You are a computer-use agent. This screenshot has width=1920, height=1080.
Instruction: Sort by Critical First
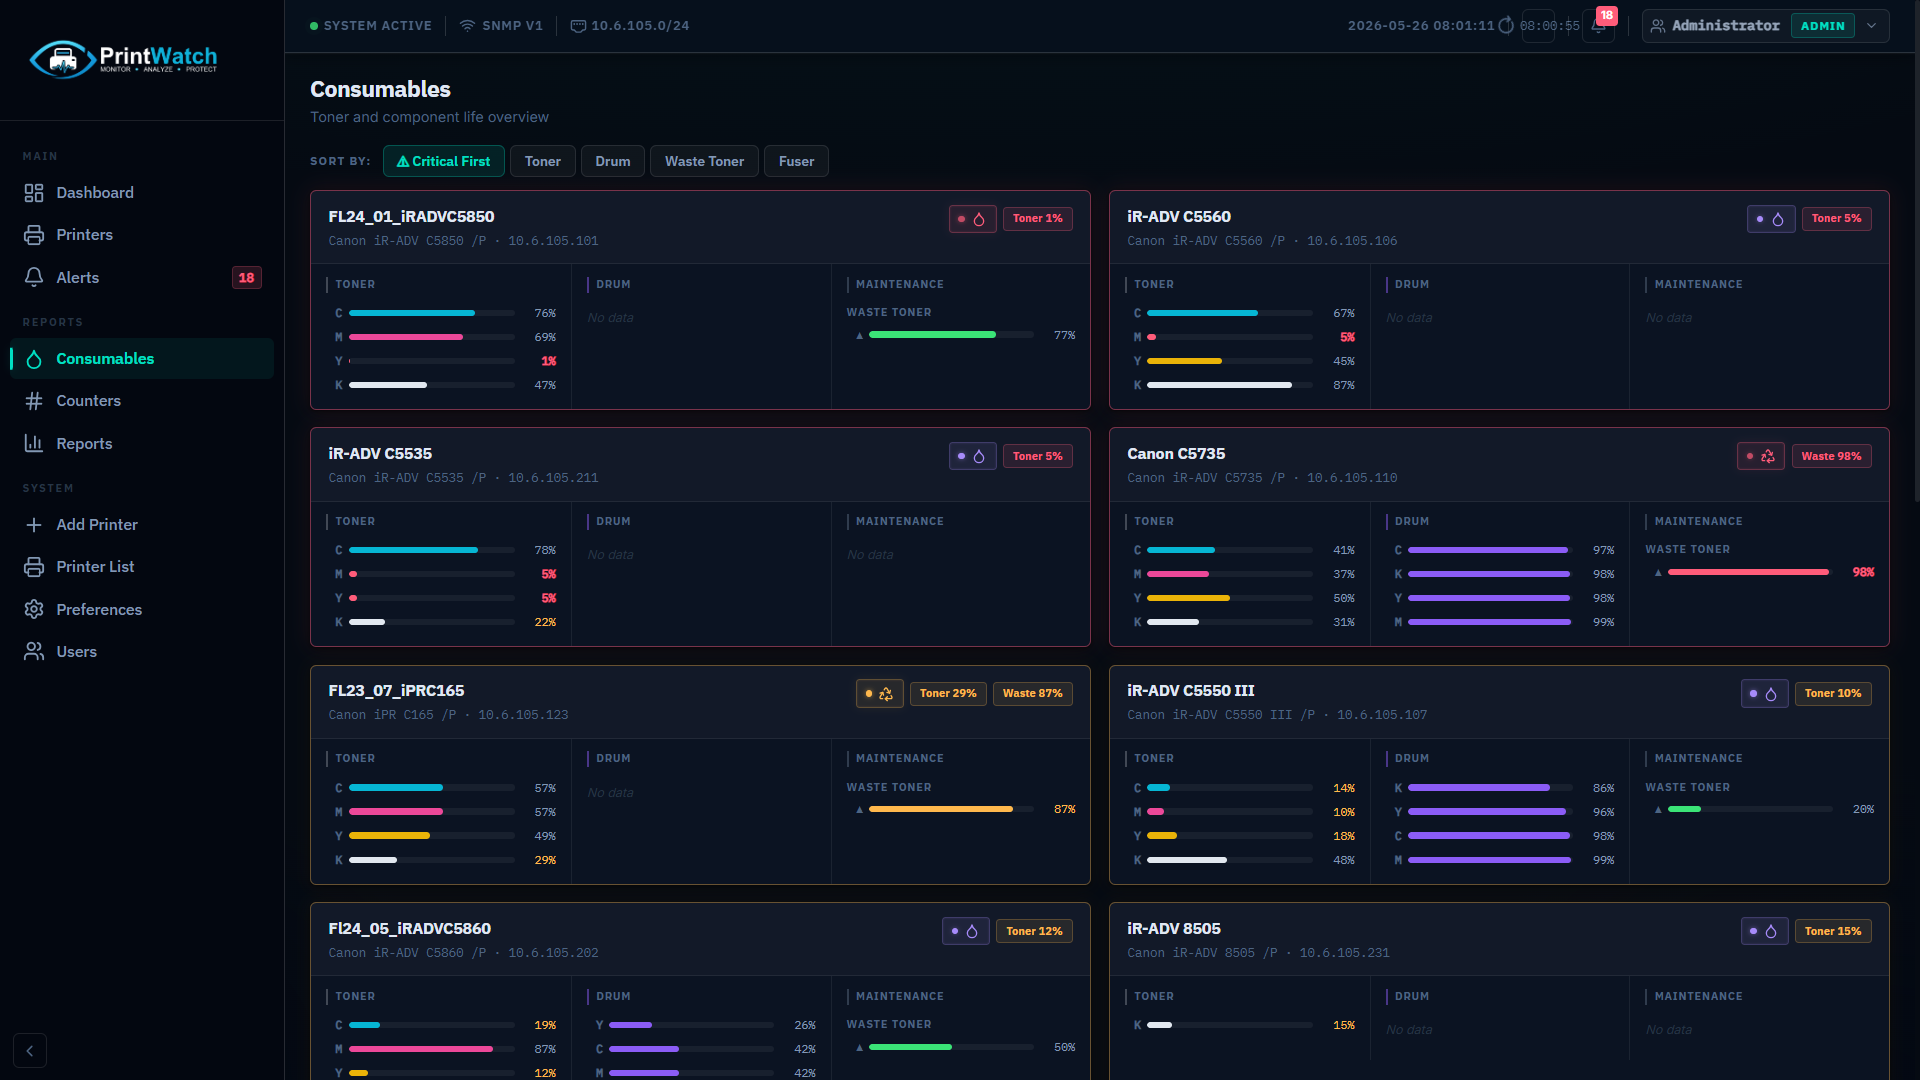tap(443, 161)
